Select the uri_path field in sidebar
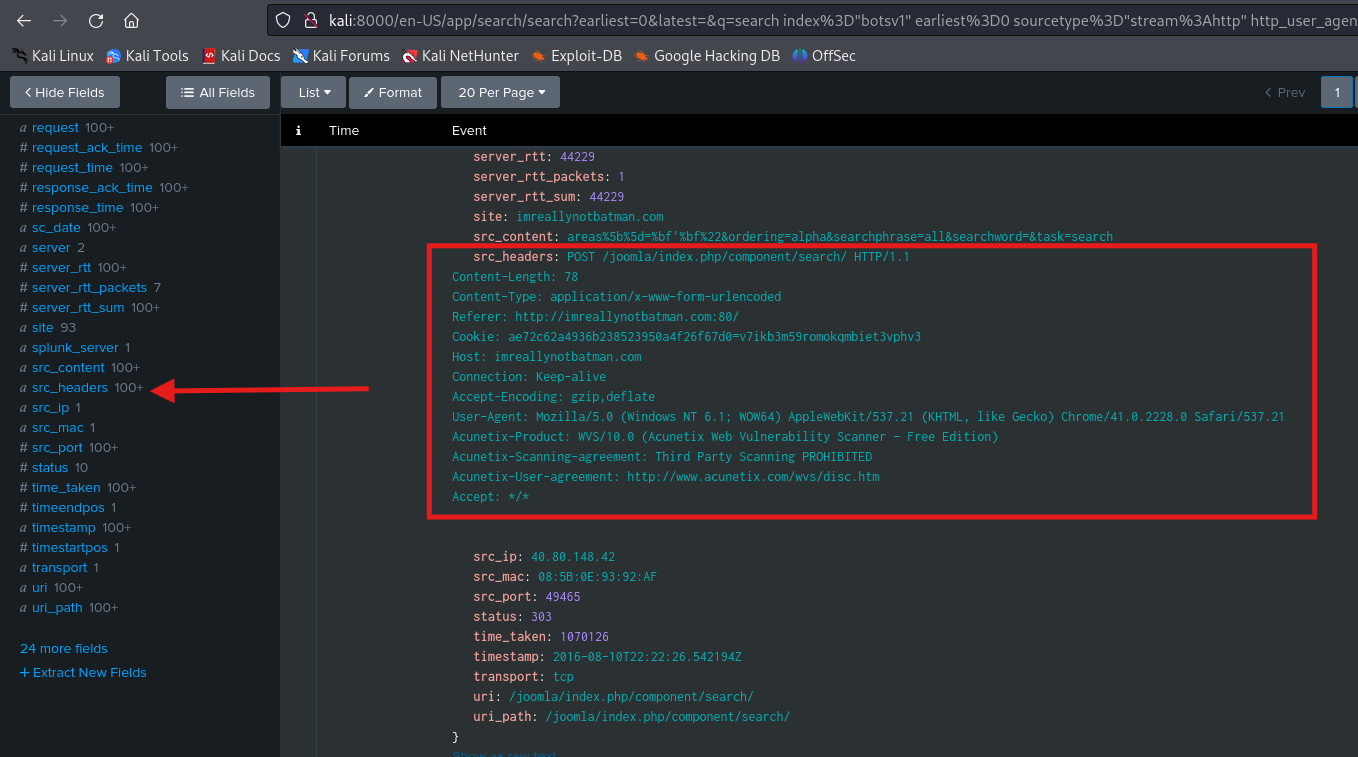 click(57, 608)
